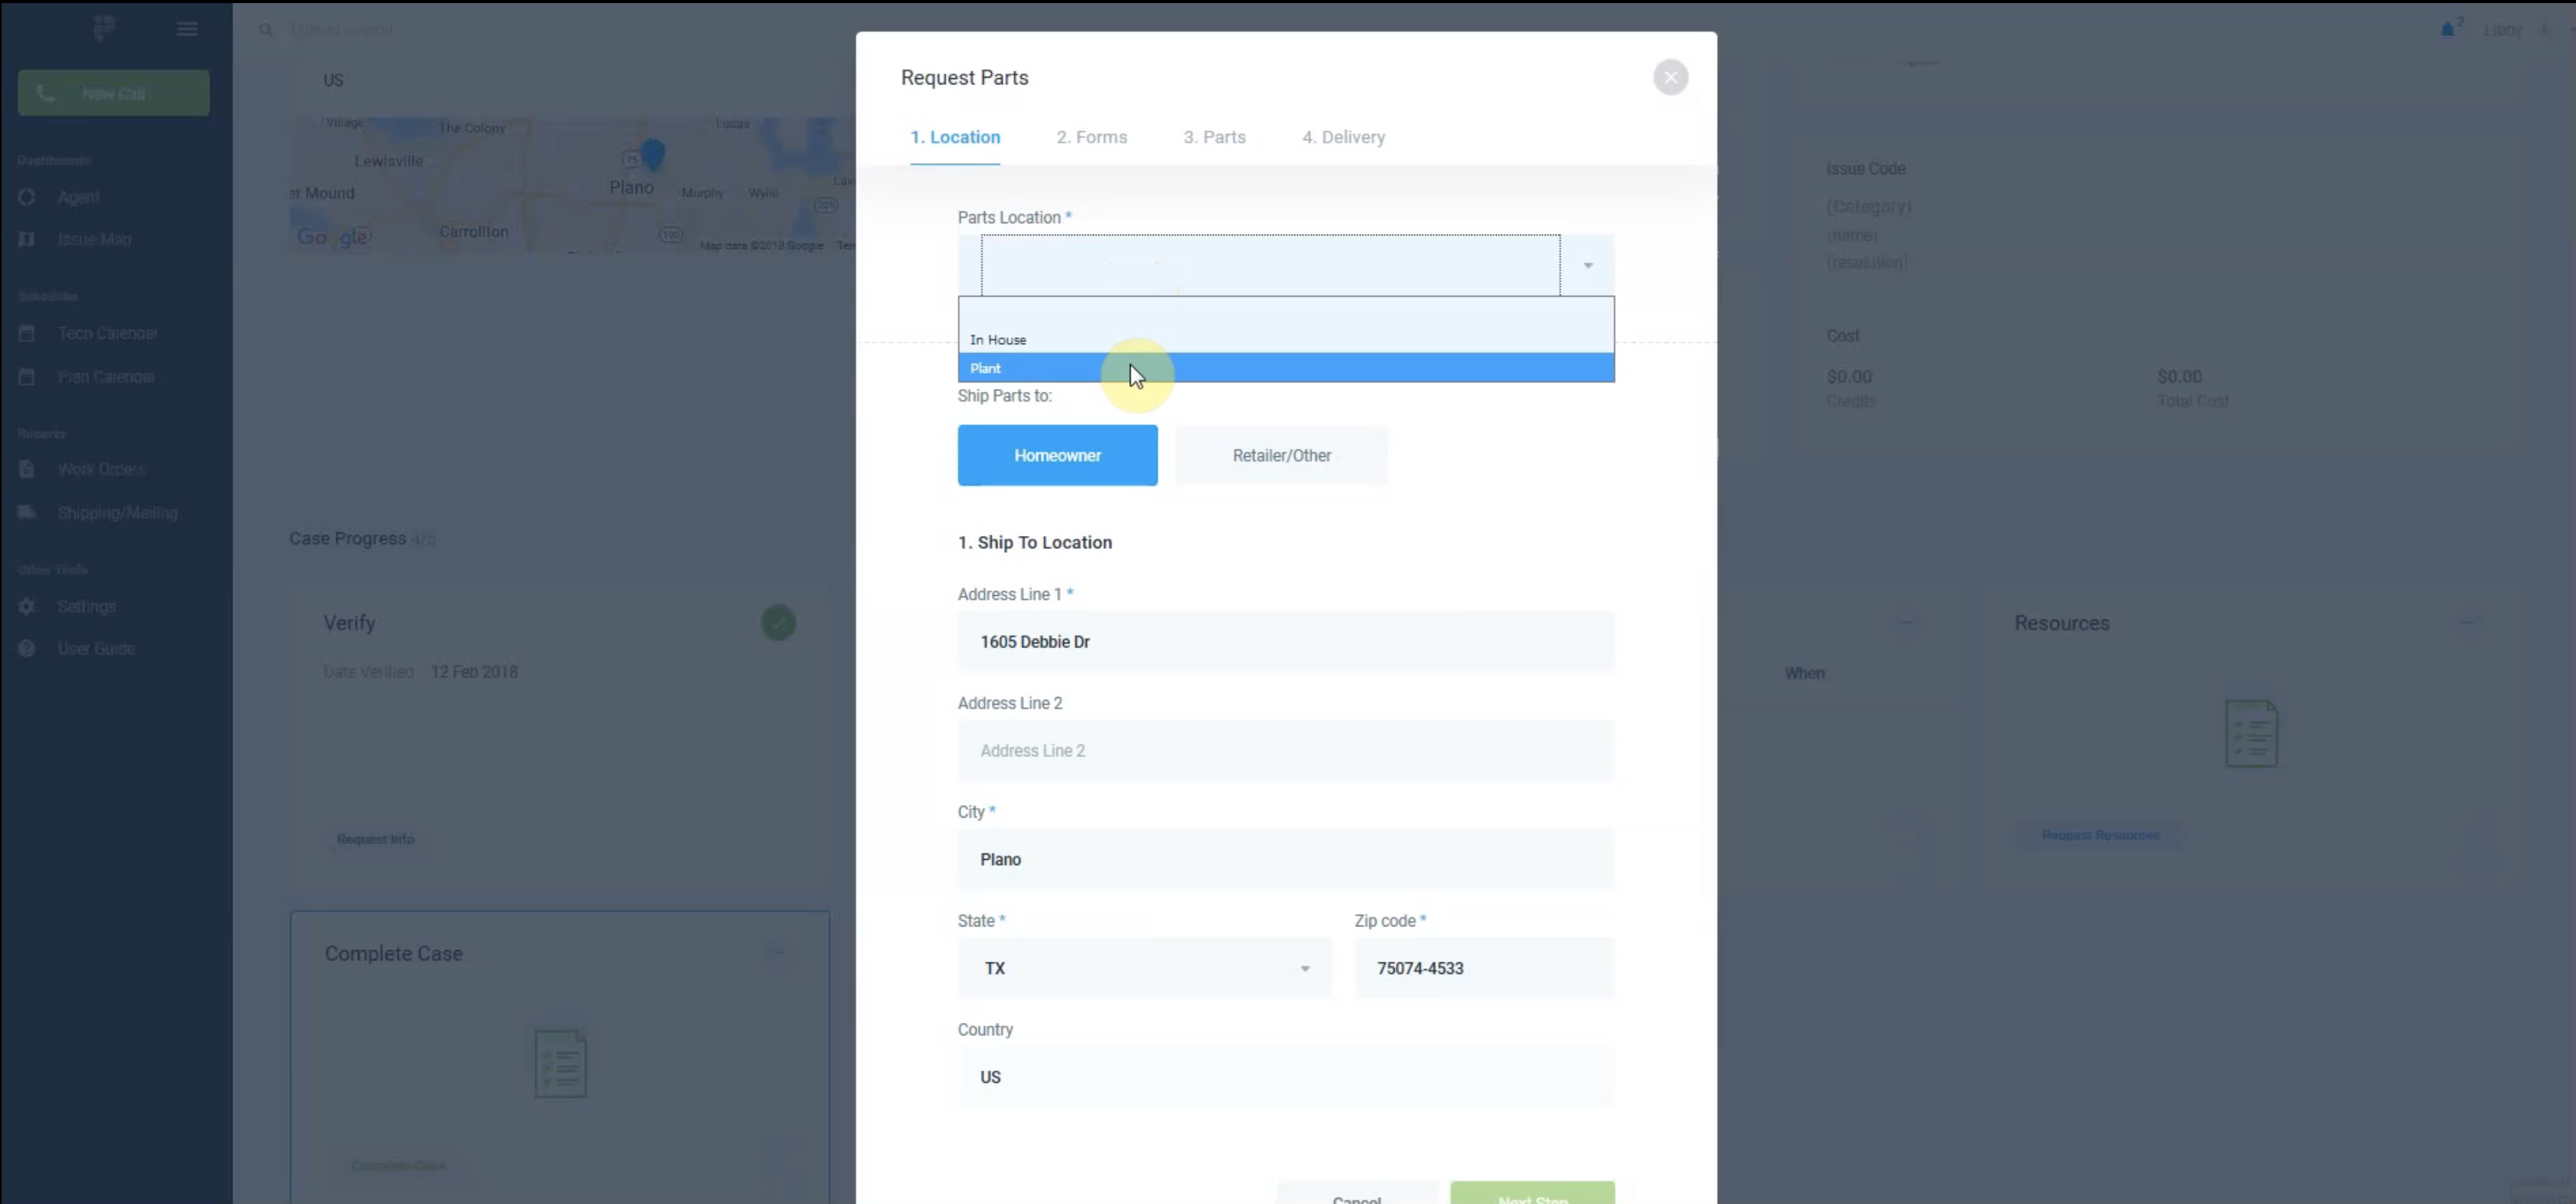2576x1204 pixels.
Task: Click the search magnifier icon
Action: (265, 30)
